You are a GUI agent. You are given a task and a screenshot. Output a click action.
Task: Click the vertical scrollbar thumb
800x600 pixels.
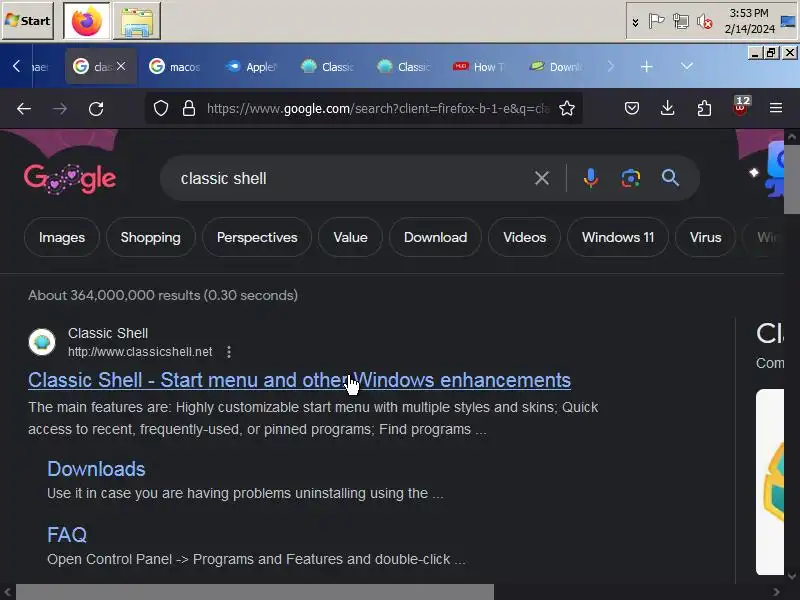(x=791, y=179)
